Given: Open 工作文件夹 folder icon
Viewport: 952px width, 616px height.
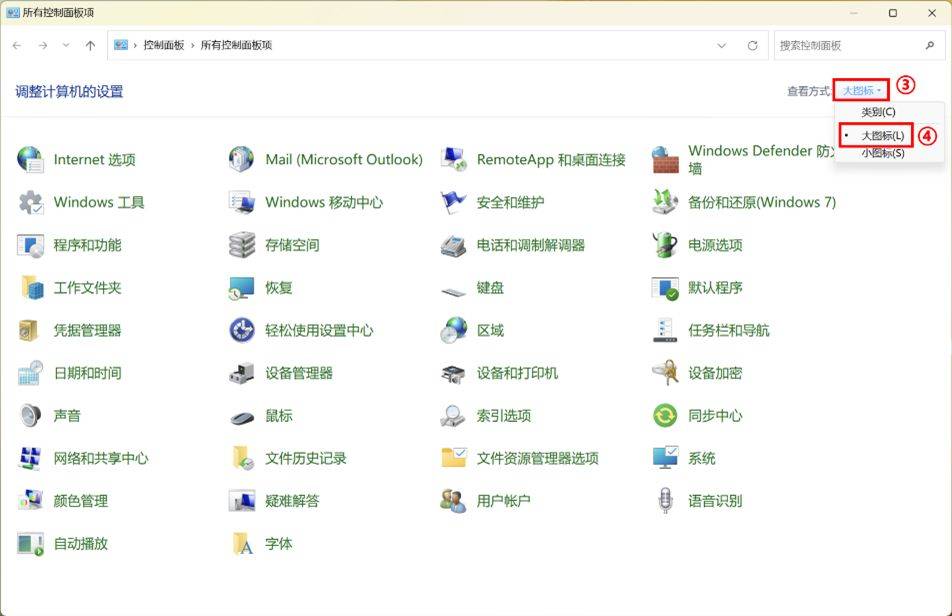Looking at the screenshot, I should (x=30, y=288).
